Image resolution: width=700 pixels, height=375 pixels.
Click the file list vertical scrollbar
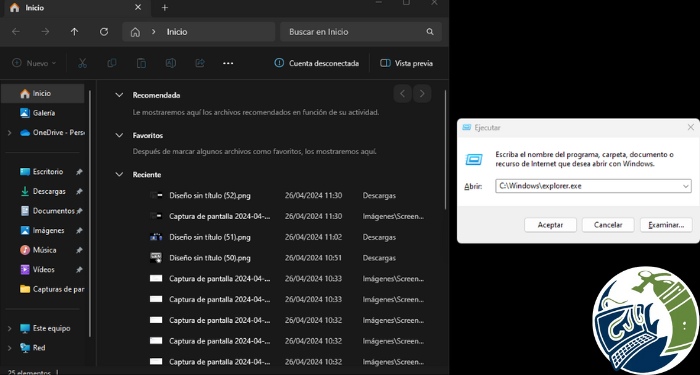(x=445, y=150)
